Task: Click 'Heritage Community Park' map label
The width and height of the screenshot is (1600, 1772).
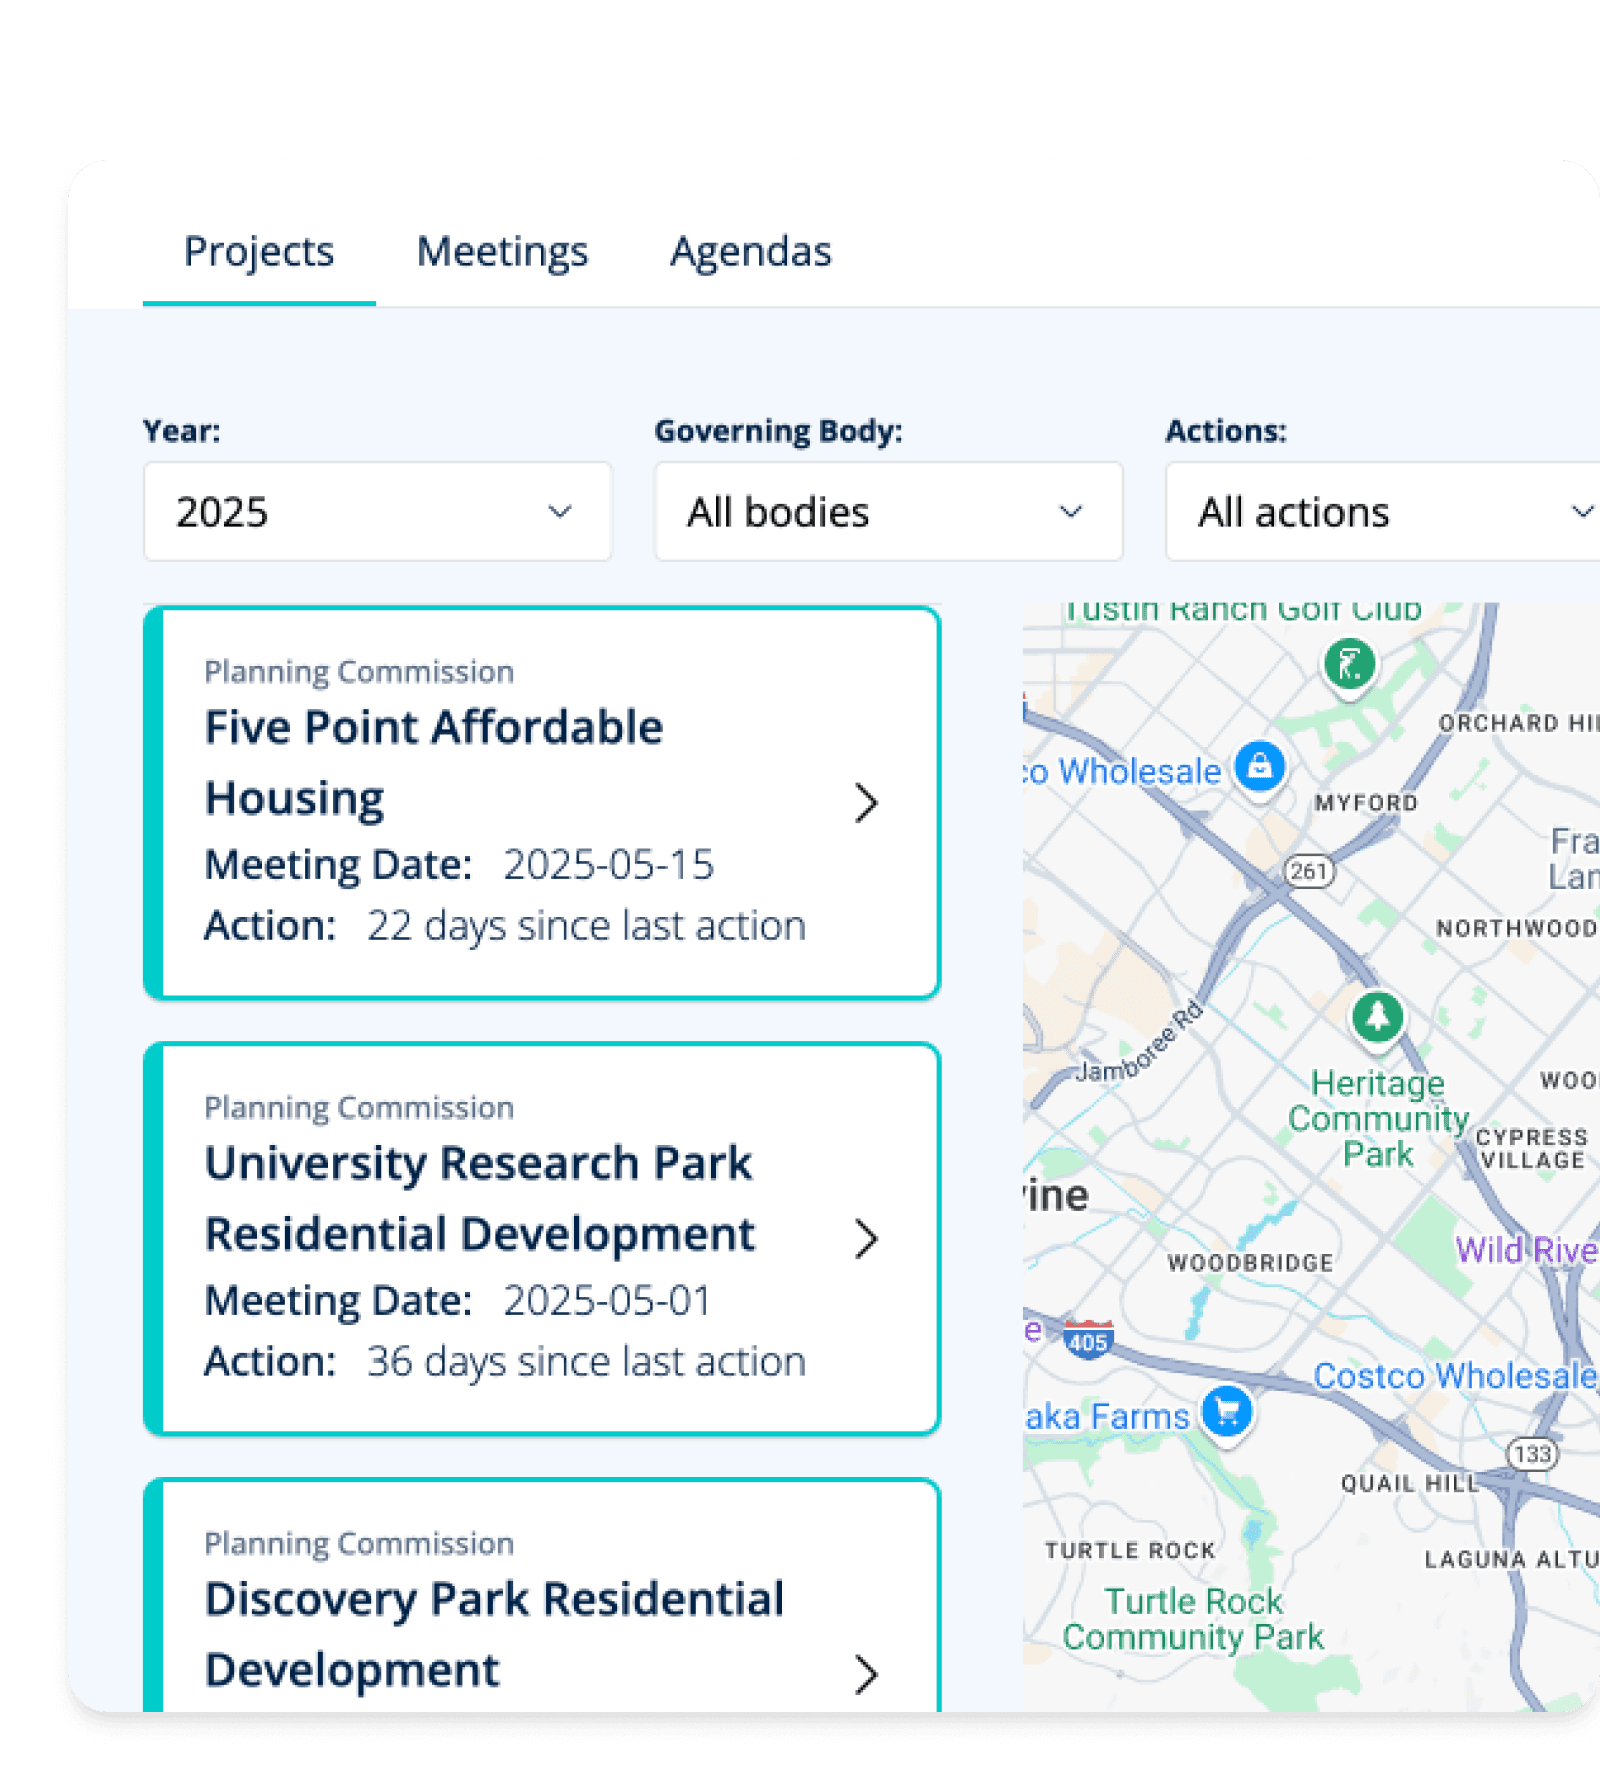Action: pos(1378,1118)
